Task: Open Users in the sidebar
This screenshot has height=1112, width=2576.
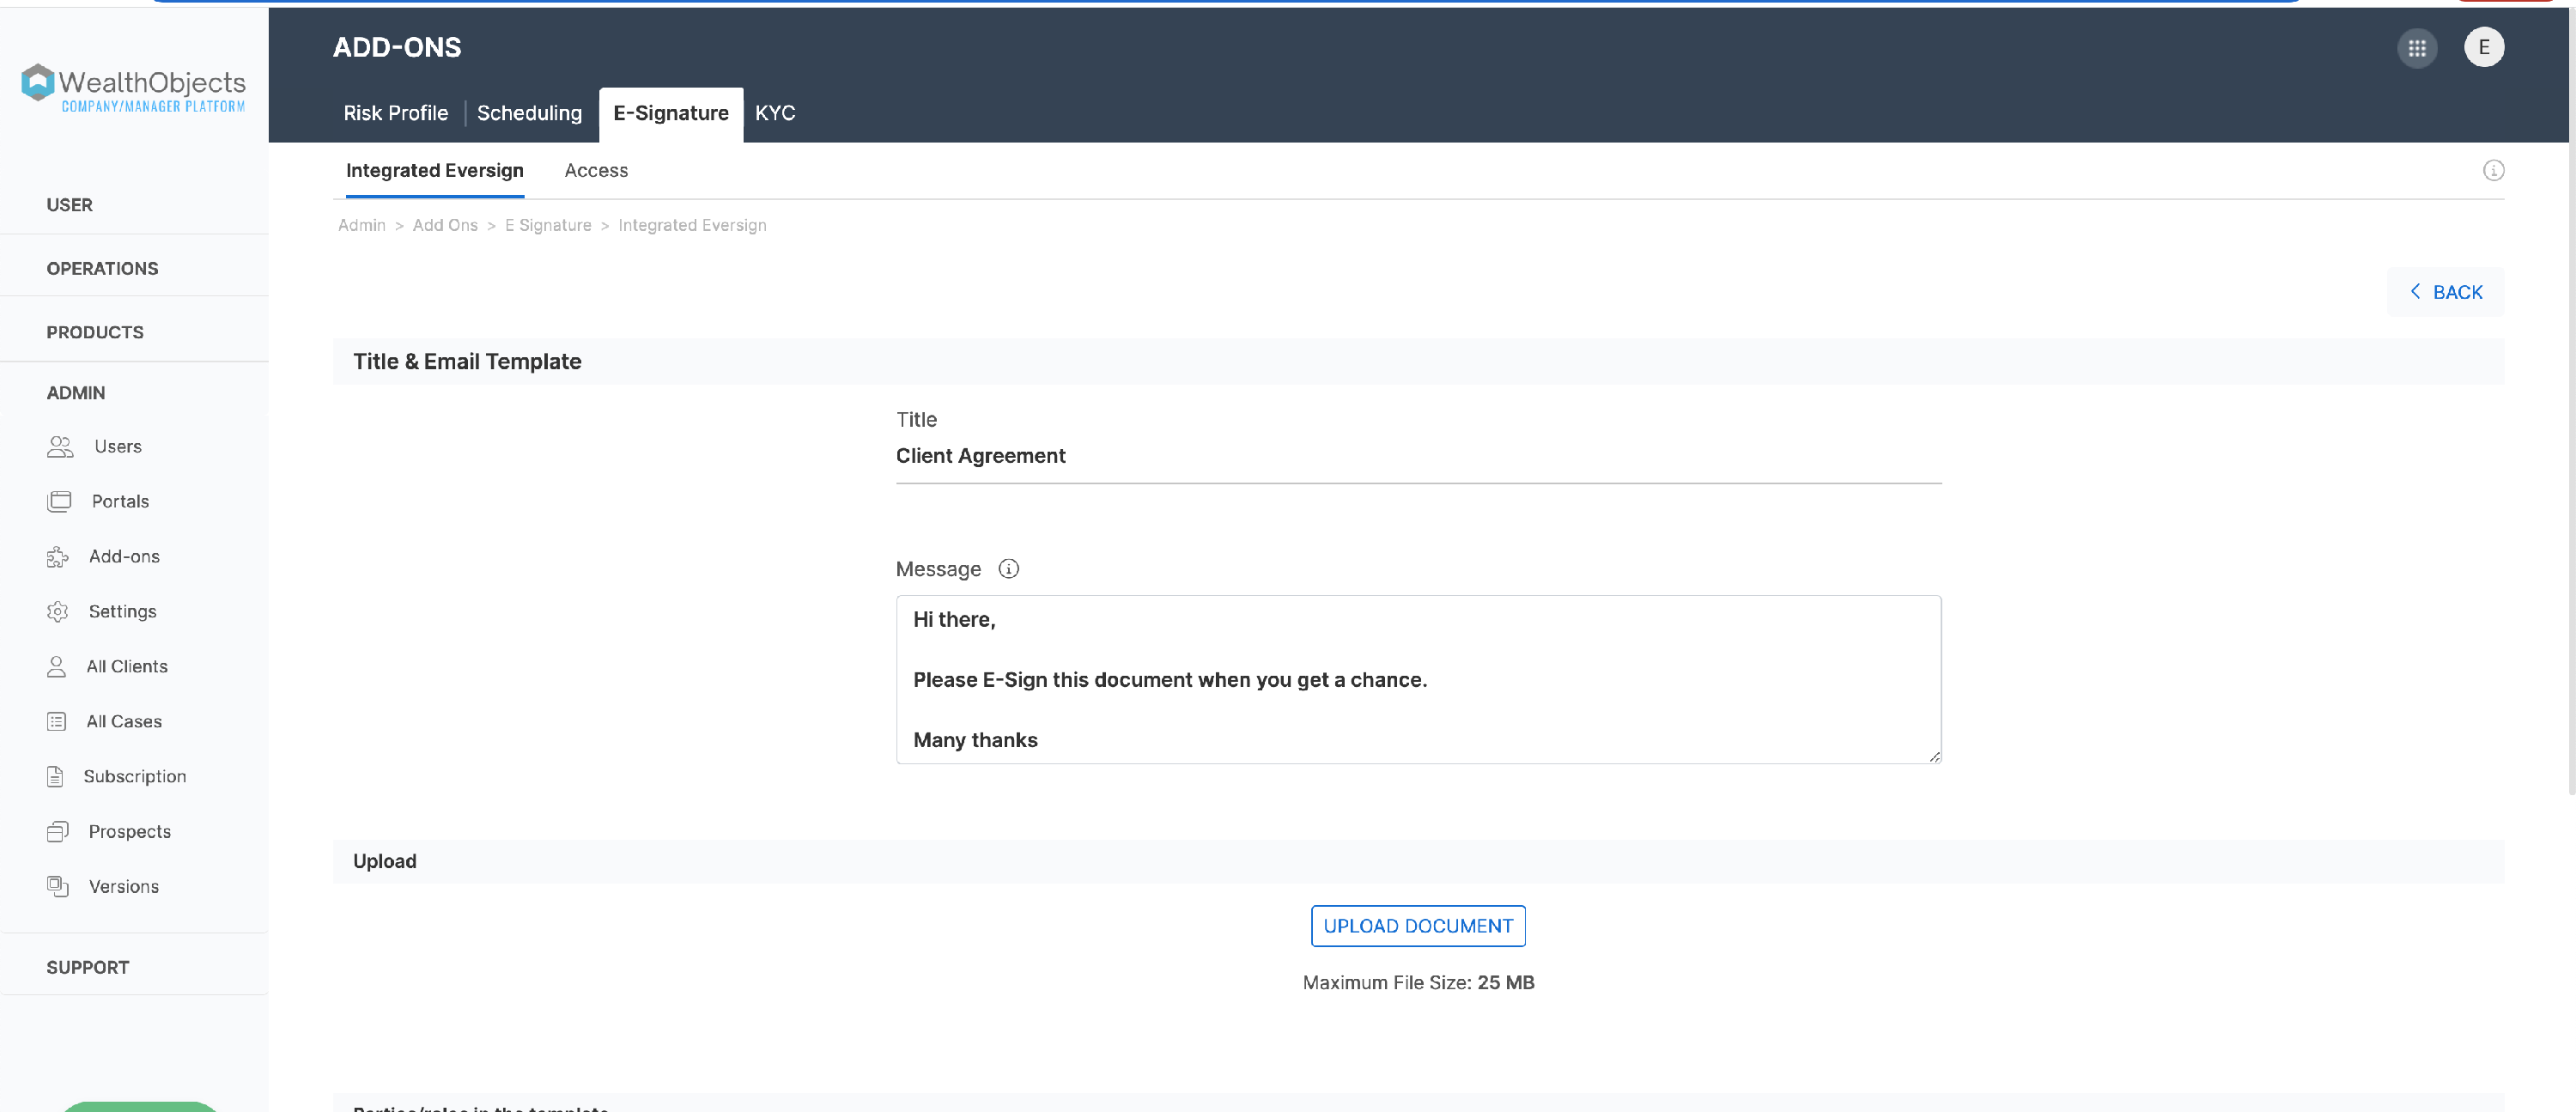Action: [118, 447]
